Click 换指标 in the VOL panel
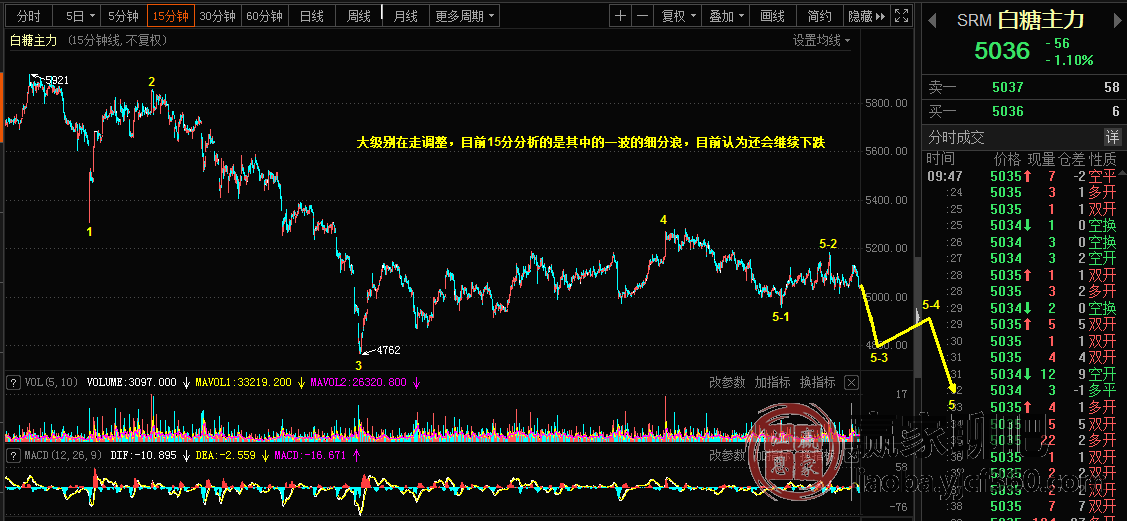The width and height of the screenshot is (1127, 521). 817,382
